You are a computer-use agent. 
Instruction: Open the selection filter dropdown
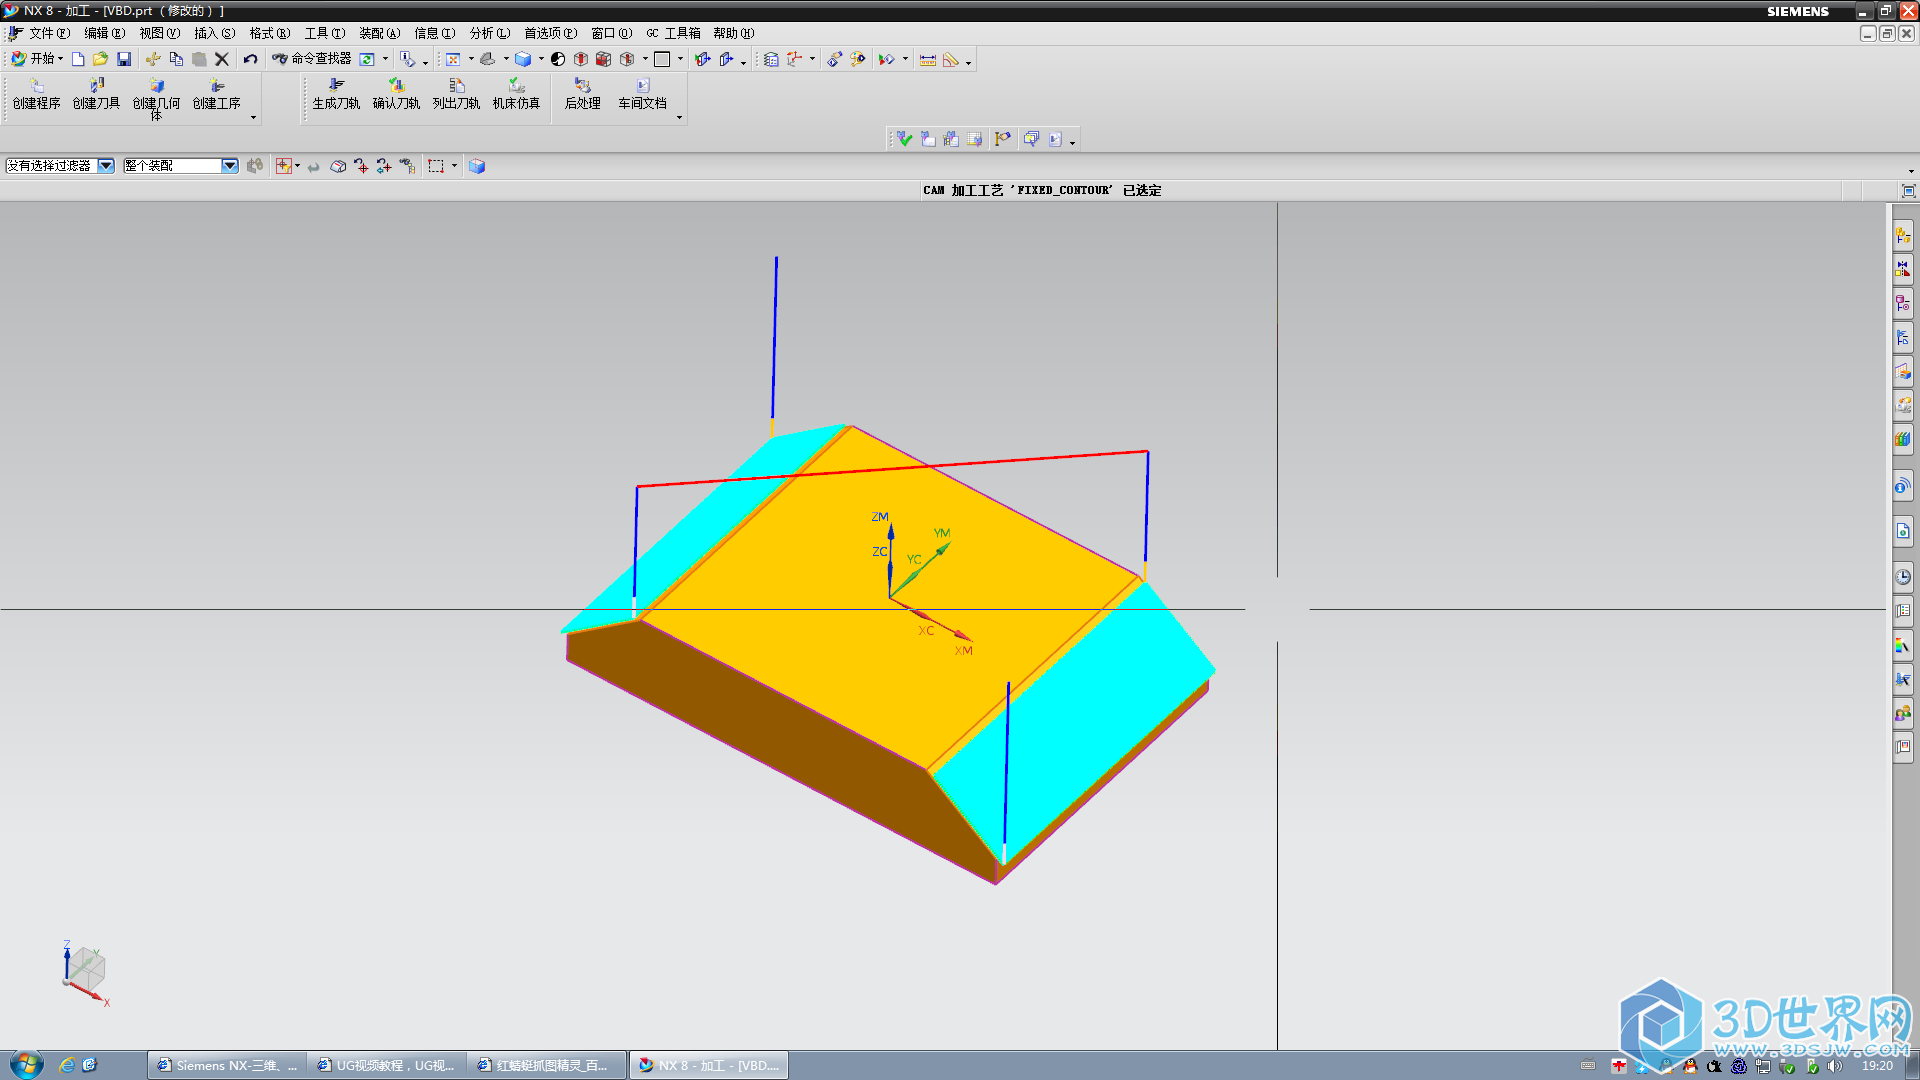tap(105, 166)
